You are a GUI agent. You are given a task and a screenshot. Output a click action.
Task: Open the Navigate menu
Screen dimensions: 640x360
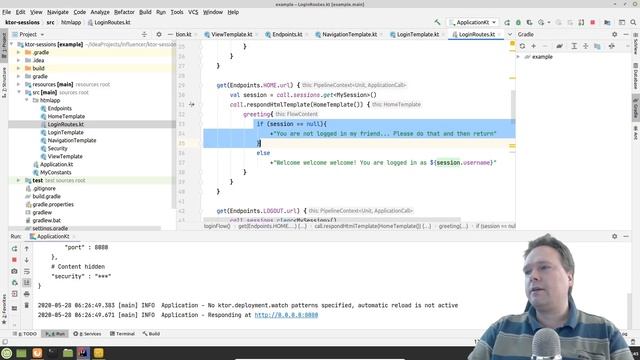[58, 12]
